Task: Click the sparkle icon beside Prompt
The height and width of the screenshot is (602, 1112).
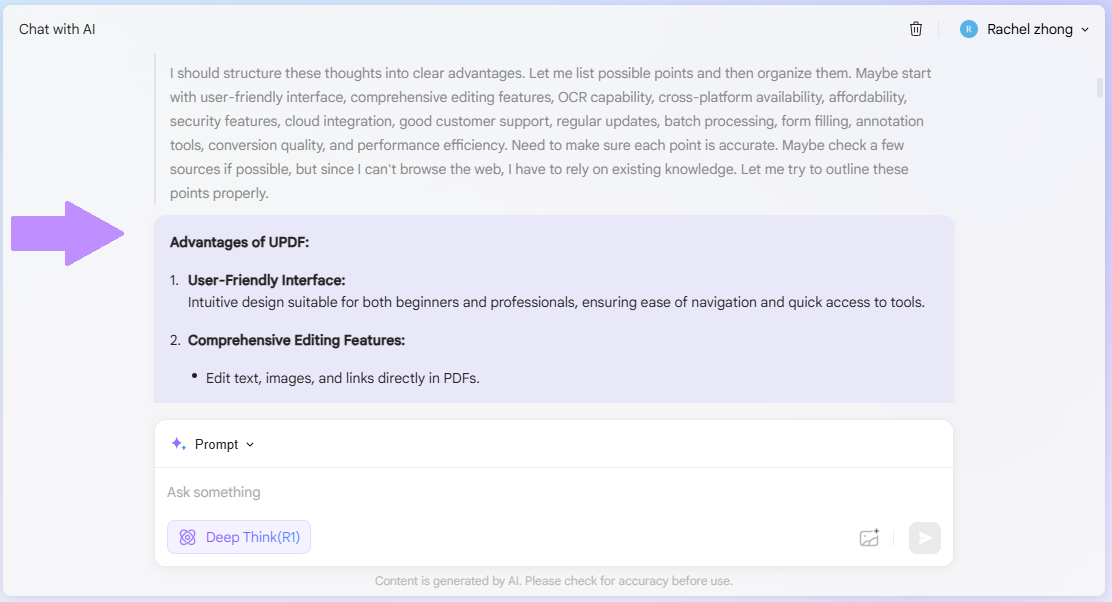Action: click(x=178, y=444)
